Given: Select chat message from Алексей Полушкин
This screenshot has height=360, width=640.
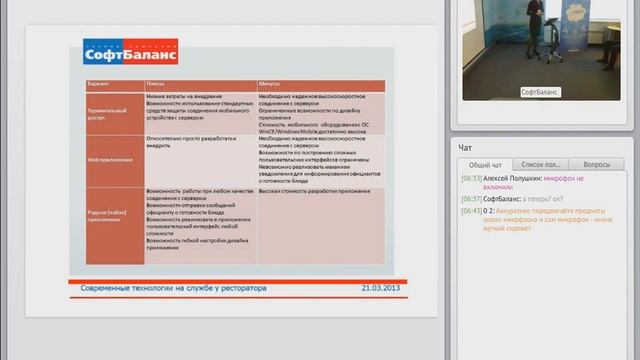Looking at the screenshot, I should pyautogui.click(x=533, y=183).
